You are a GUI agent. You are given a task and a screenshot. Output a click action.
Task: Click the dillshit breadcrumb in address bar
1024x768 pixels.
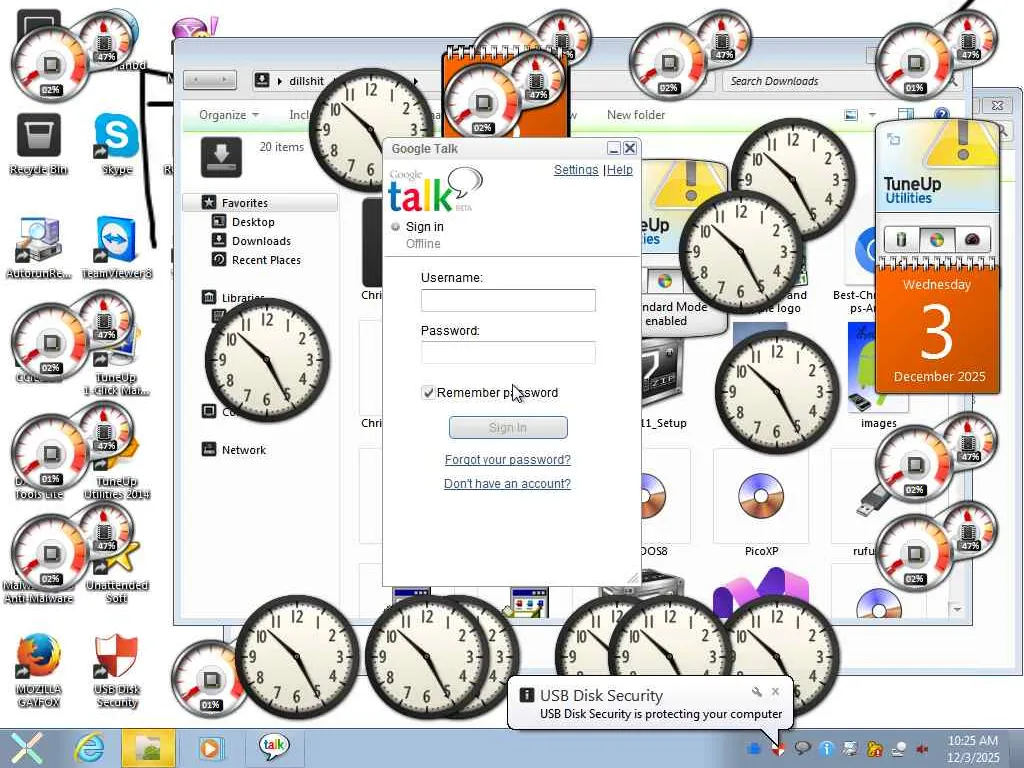coord(306,81)
